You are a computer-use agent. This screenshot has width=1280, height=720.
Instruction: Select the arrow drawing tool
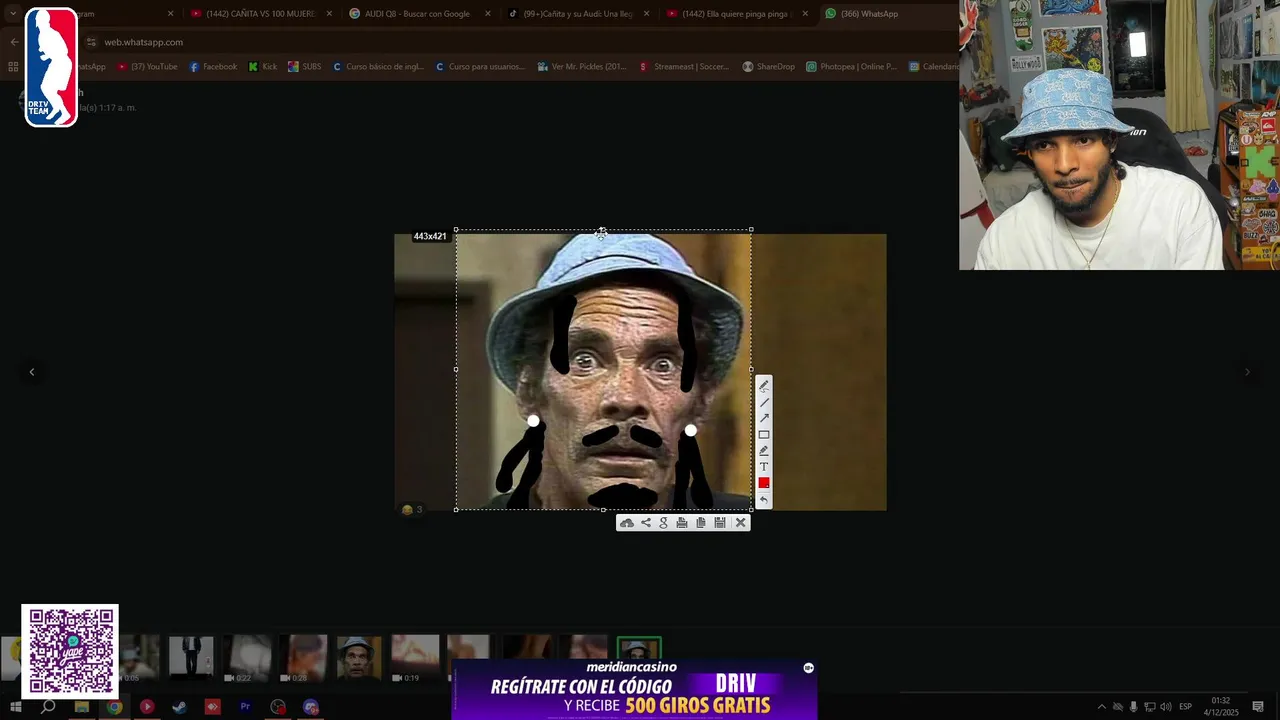pos(764,418)
